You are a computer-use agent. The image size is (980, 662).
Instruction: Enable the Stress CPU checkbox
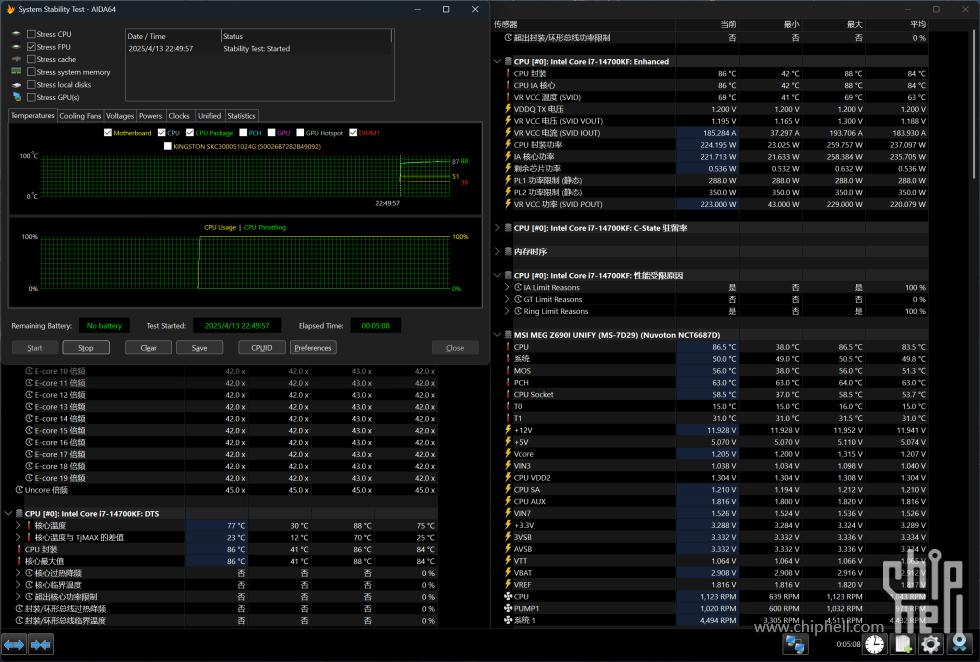31,34
